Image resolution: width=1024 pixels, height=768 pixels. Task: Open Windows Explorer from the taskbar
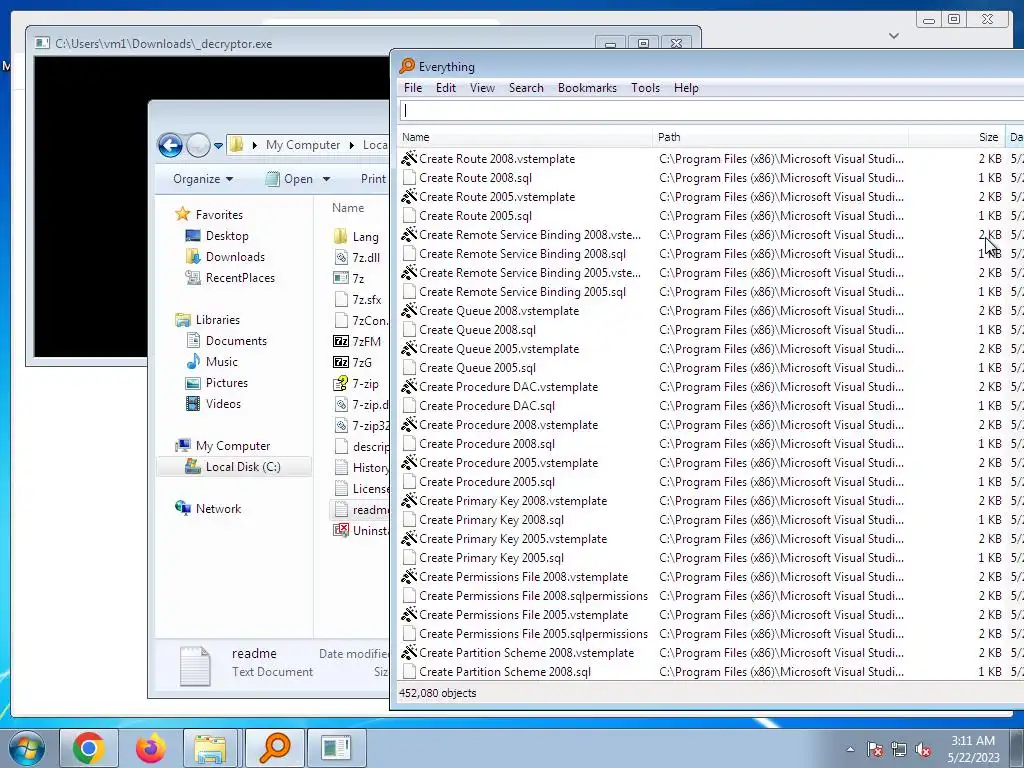[210, 748]
